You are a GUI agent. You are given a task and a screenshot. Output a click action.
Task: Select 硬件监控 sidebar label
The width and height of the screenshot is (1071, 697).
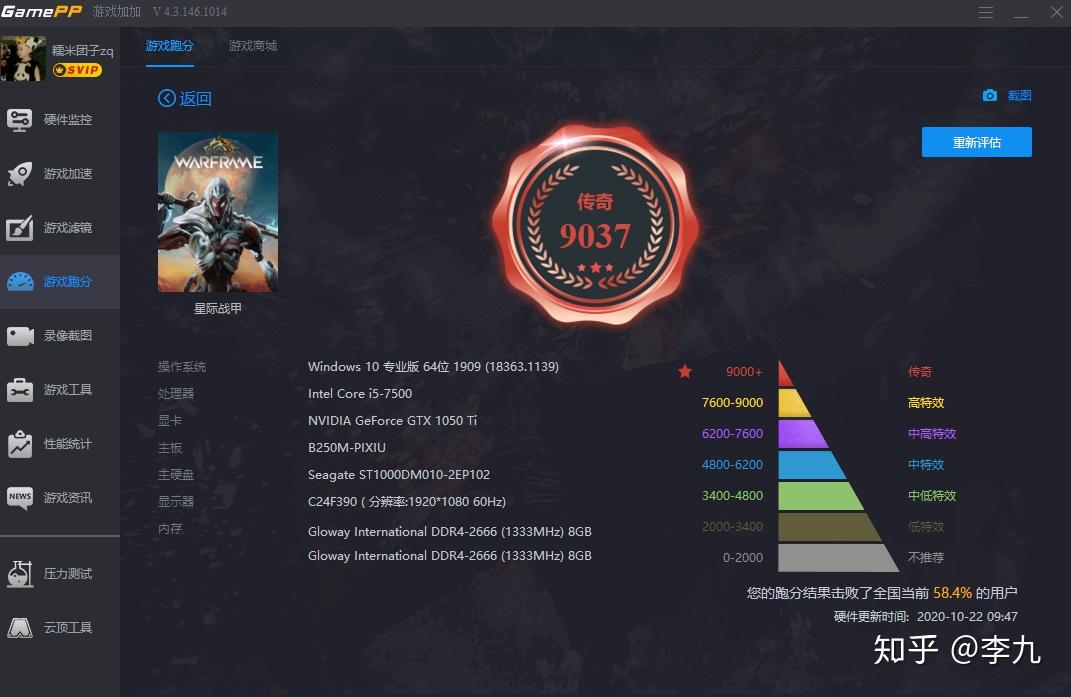(x=68, y=120)
